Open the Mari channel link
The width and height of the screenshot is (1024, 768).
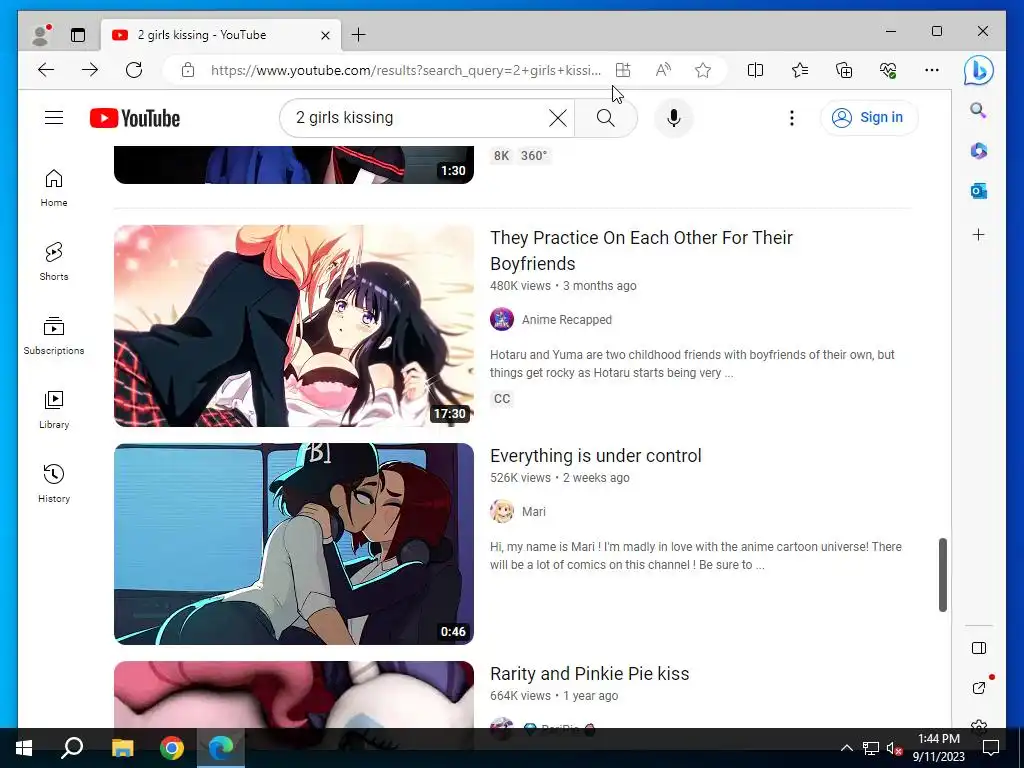(x=534, y=512)
